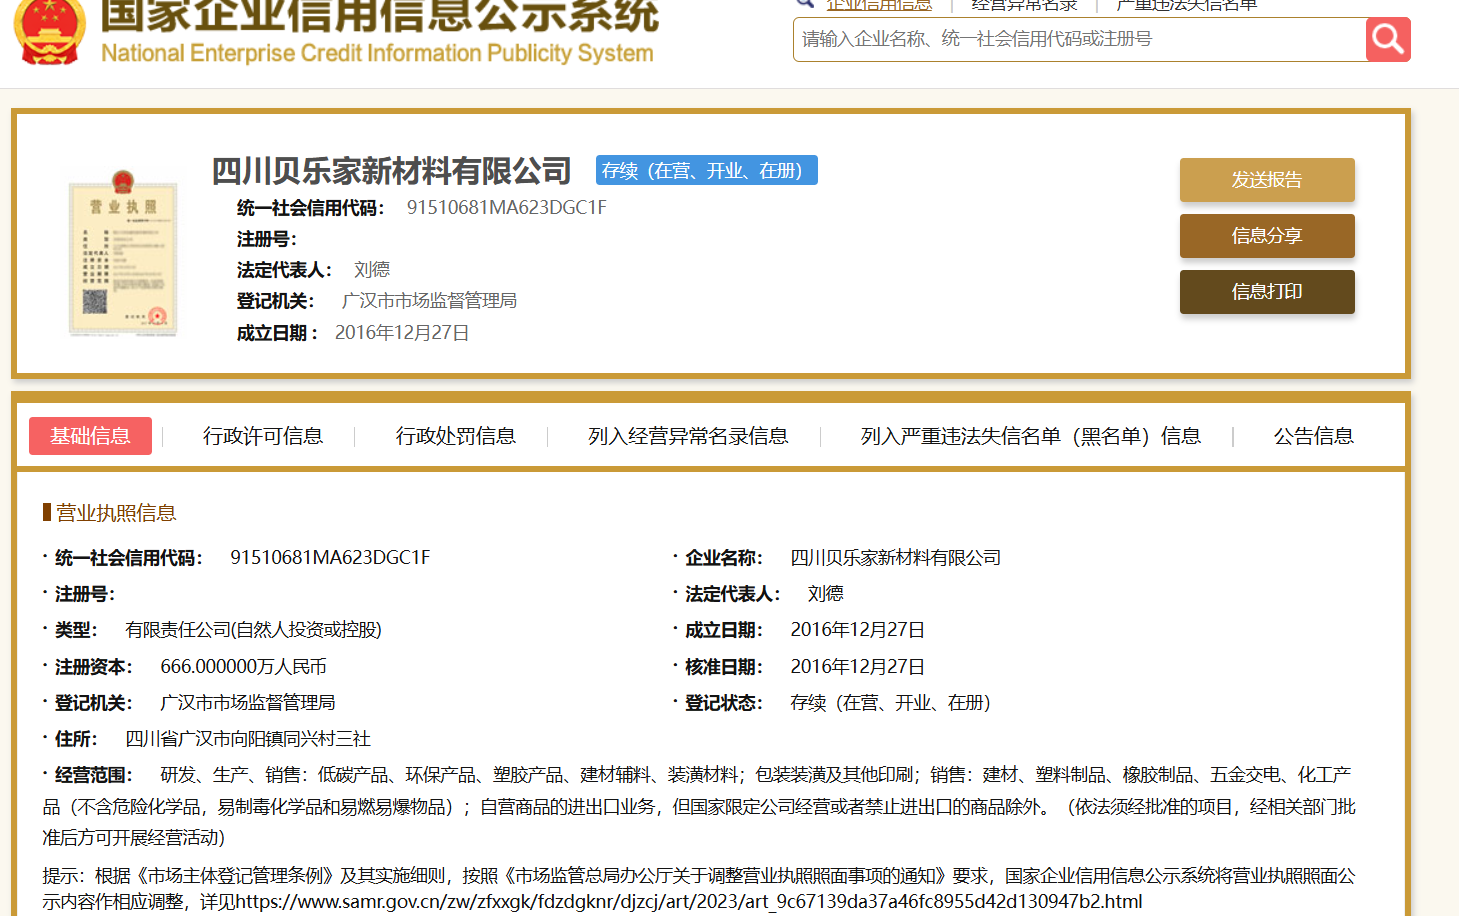Click the red search magnifier button

point(1388,39)
